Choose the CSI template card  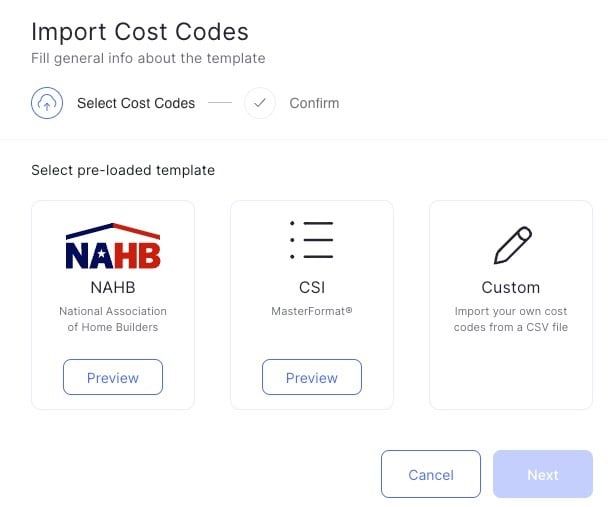(312, 305)
